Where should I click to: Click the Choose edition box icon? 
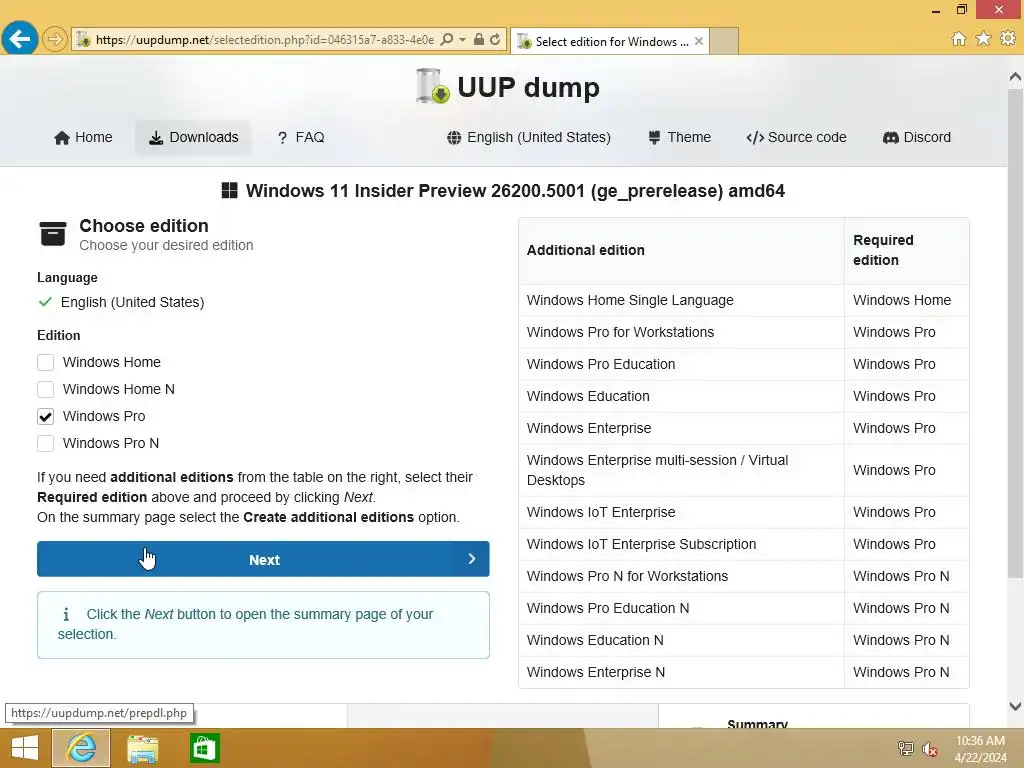coord(53,234)
